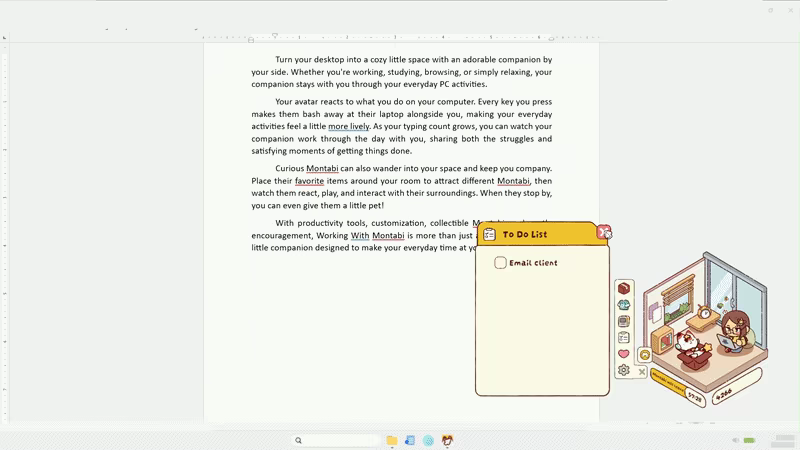Check the Email client task checkbox
Image resolution: width=800 pixels, height=450 pixels.
click(x=500, y=263)
